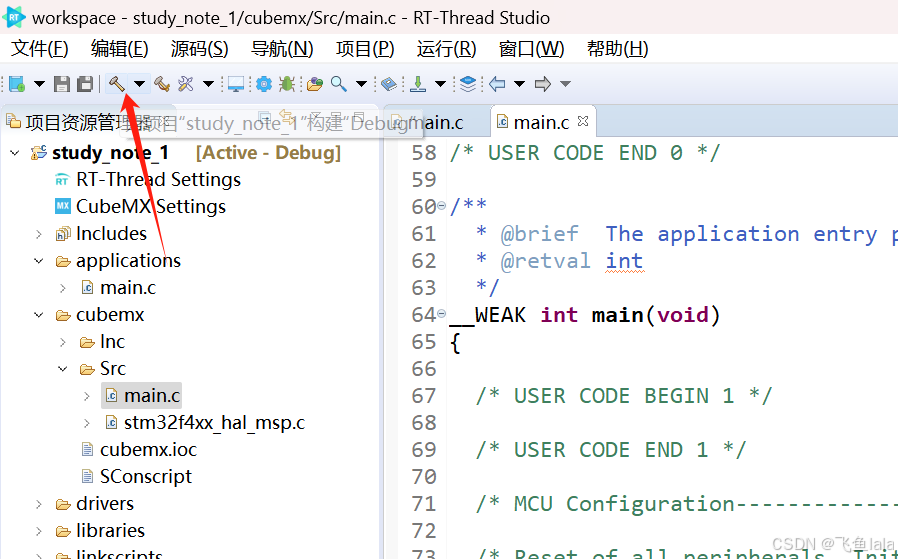Click the New project toolbar icon
898x559 pixels.
pos(17,84)
